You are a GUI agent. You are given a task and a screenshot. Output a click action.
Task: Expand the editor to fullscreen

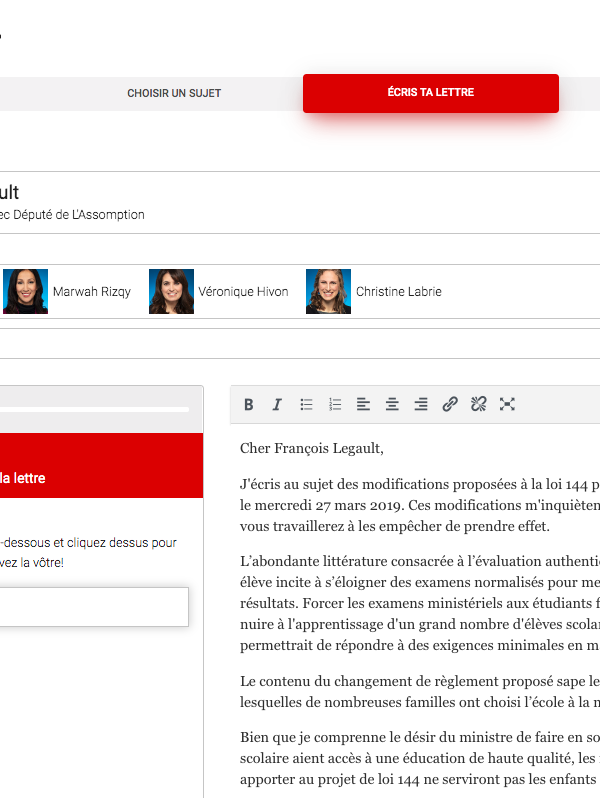tap(507, 404)
